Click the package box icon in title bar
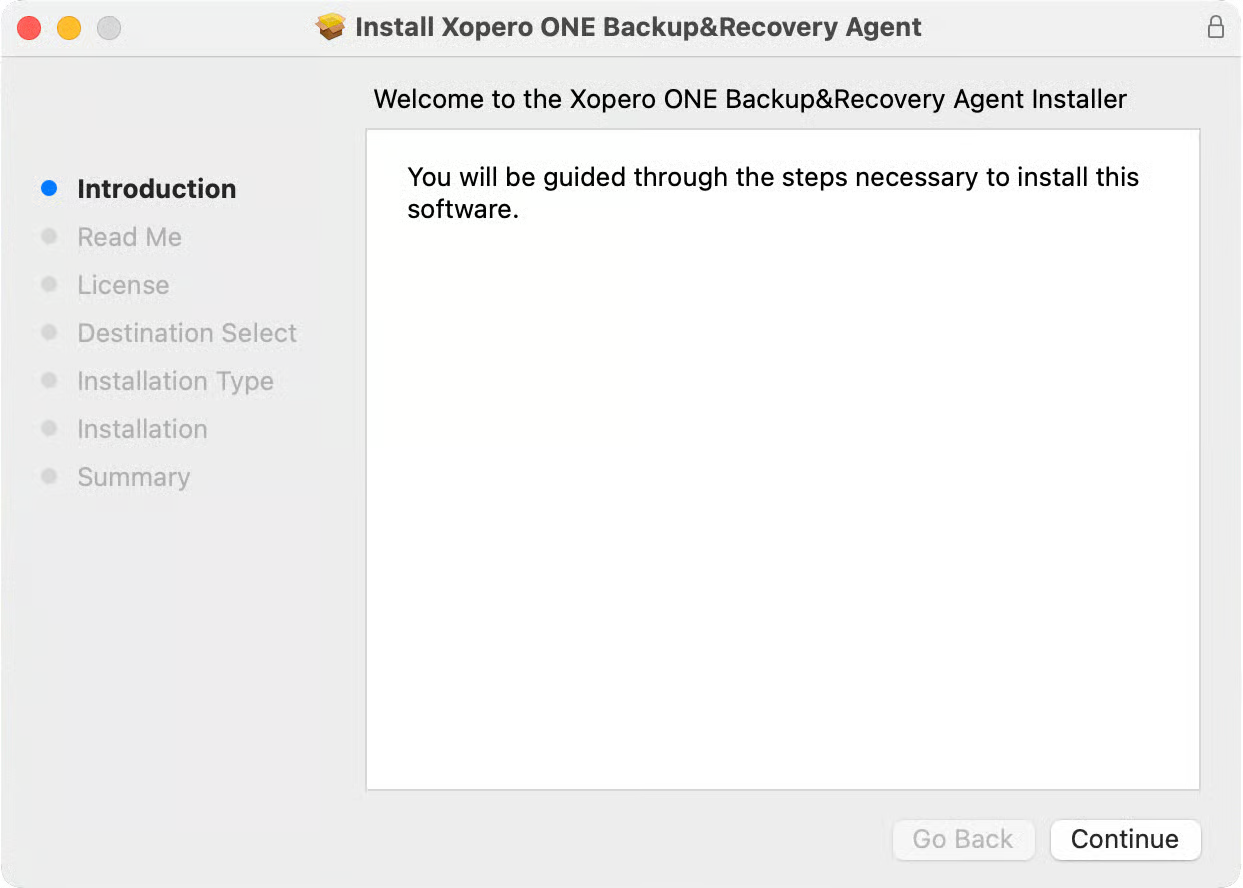Image resolution: width=1243 pixels, height=888 pixels. 332,27
